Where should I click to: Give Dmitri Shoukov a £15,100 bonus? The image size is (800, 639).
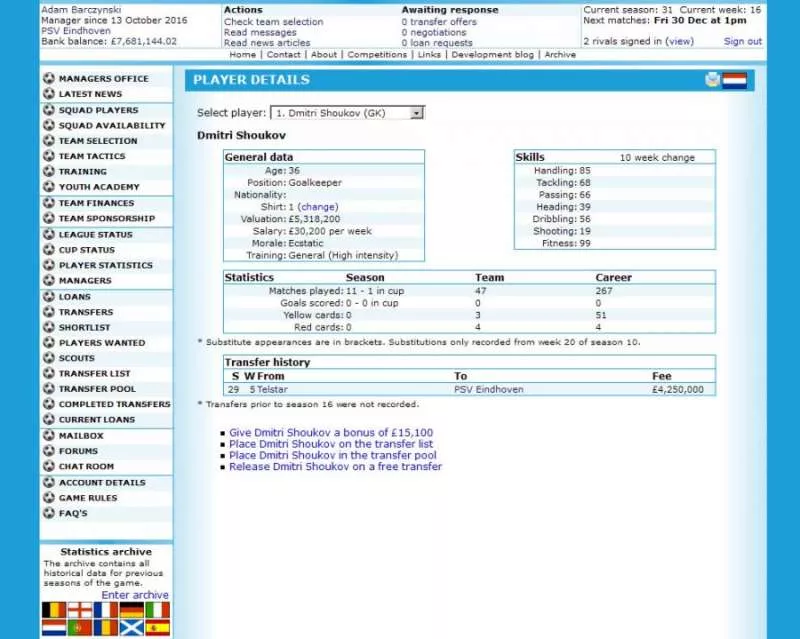[331, 433]
